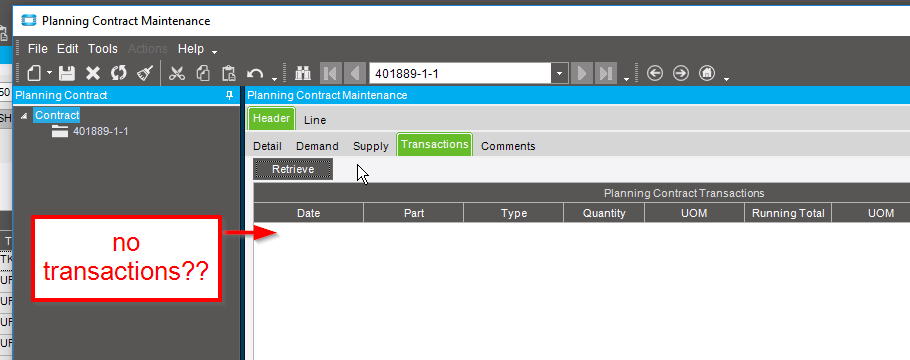
Task: Open the Tools menu
Action: (x=103, y=49)
